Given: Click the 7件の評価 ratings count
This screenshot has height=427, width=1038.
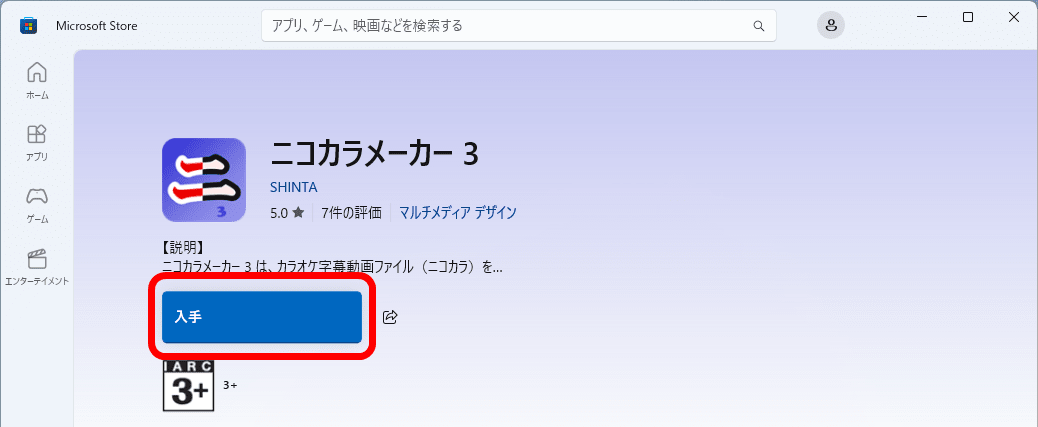Looking at the screenshot, I should 351,213.
